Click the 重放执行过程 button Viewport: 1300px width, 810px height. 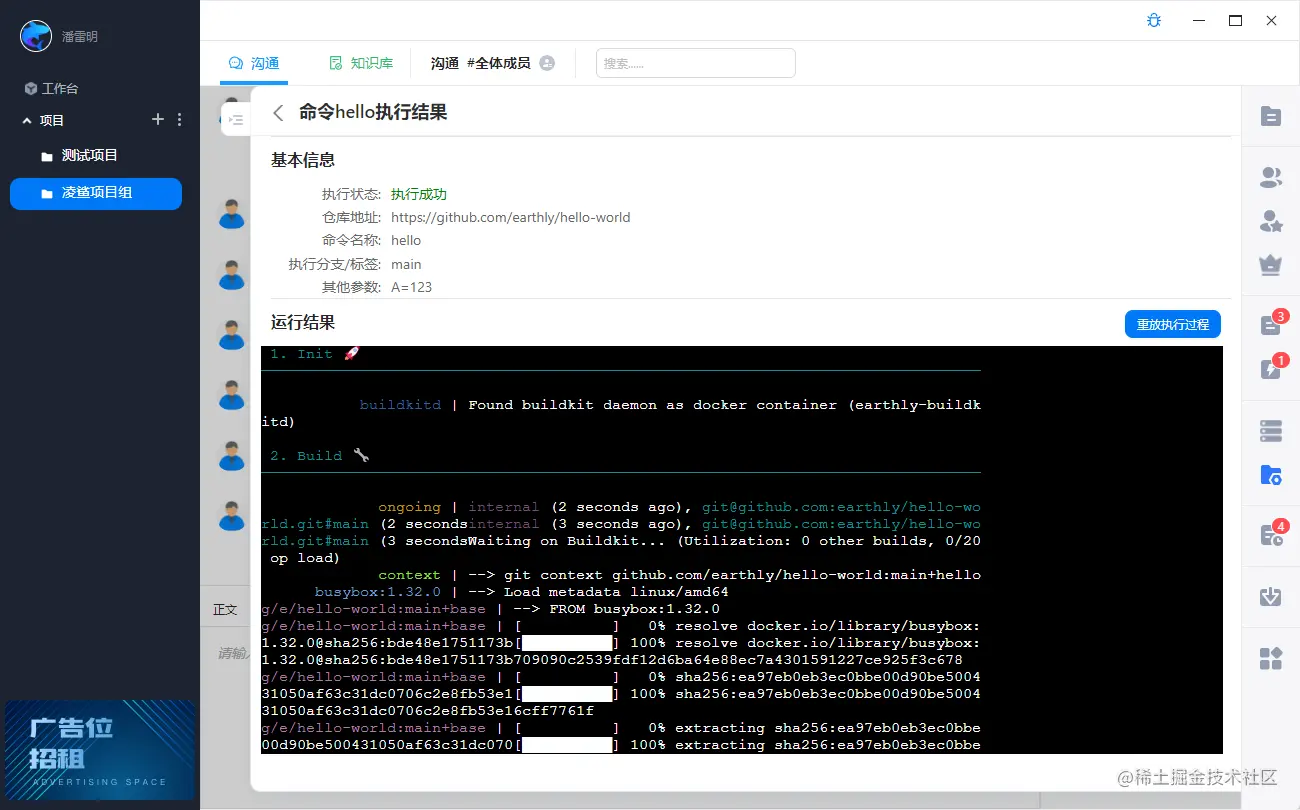click(x=1173, y=324)
